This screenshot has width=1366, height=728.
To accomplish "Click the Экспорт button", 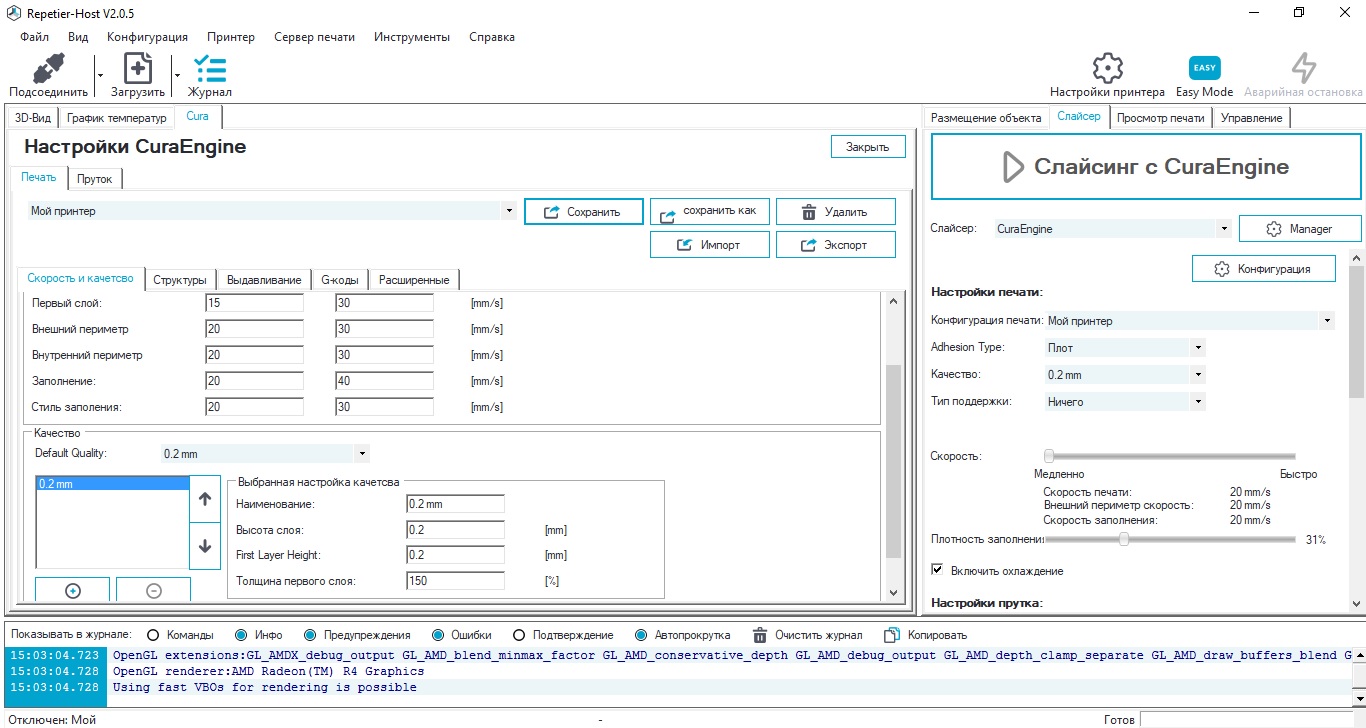I will [835, 244].
